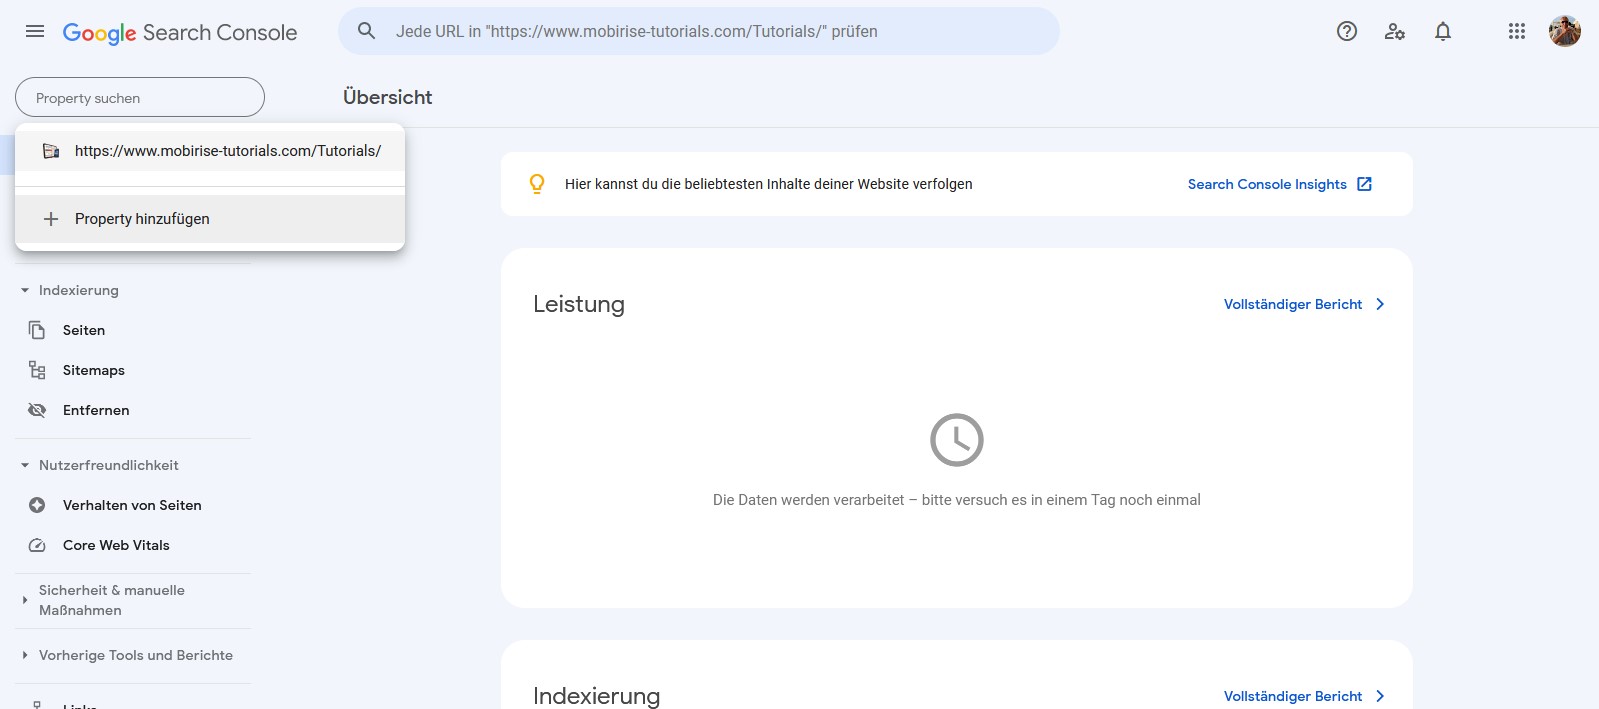Open the help question mark icon
1599x709 pixels.
pyautogui.click(x=1347, y=31)
